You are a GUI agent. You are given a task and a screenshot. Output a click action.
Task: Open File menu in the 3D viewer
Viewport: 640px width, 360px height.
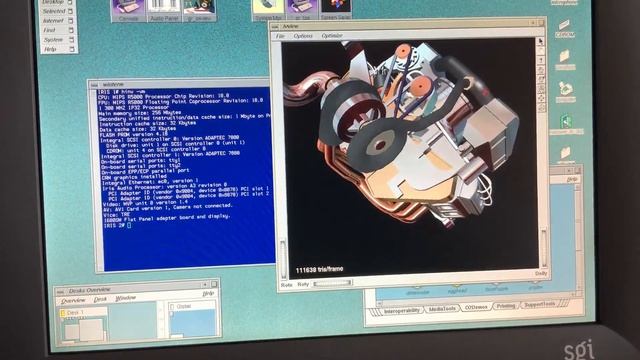click(x=280, y=36)
